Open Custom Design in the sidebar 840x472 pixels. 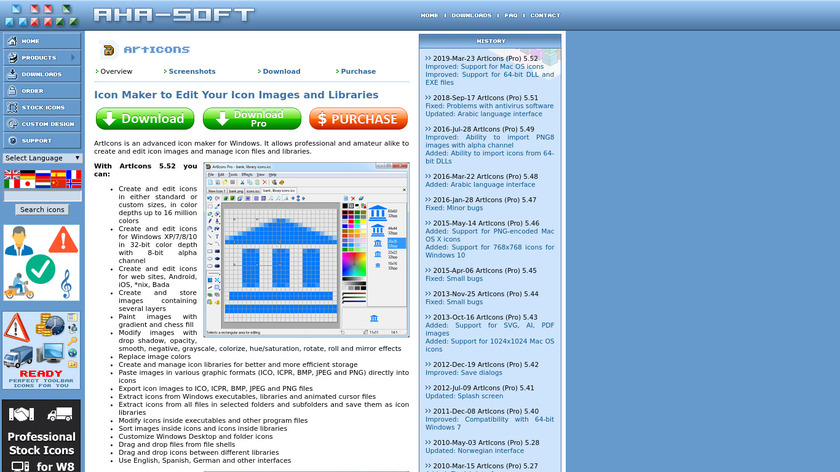coord(42,124)
